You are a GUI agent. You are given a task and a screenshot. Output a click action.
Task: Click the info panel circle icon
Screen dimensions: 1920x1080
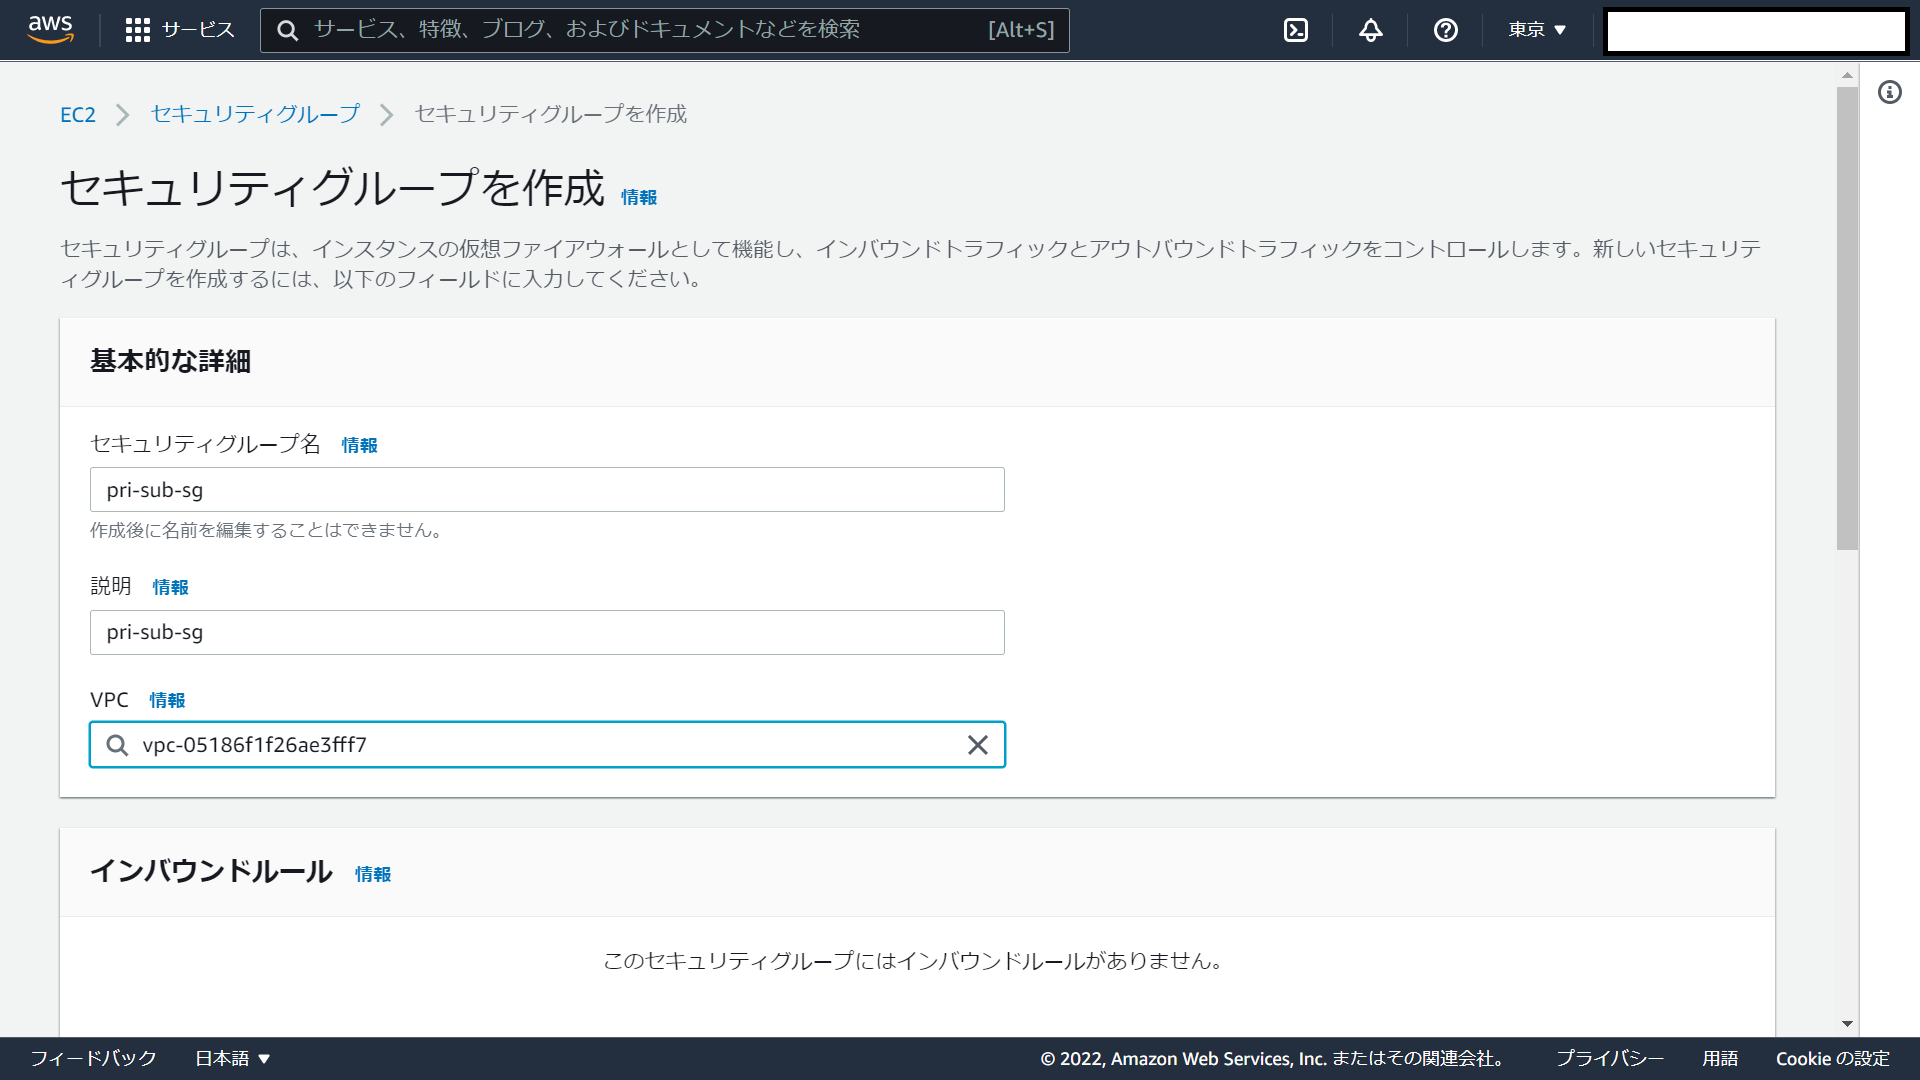coord(1889,93)
